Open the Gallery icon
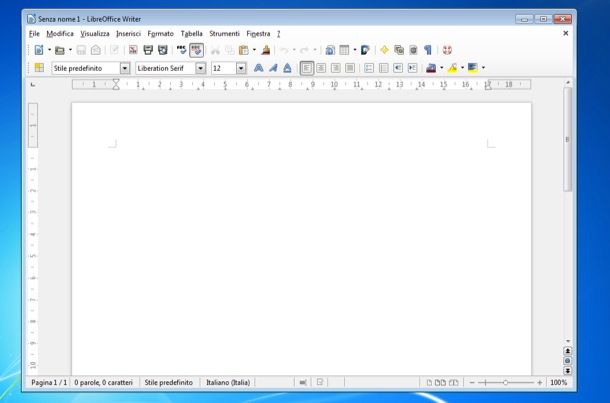 tap(399, 50)
